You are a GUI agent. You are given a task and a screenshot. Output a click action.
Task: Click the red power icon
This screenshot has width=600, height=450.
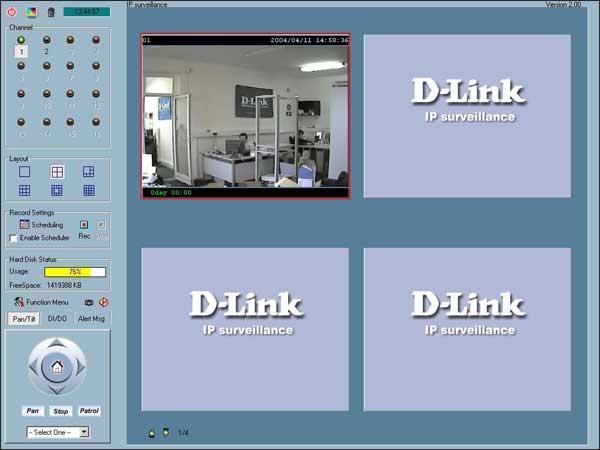(12, 12)
